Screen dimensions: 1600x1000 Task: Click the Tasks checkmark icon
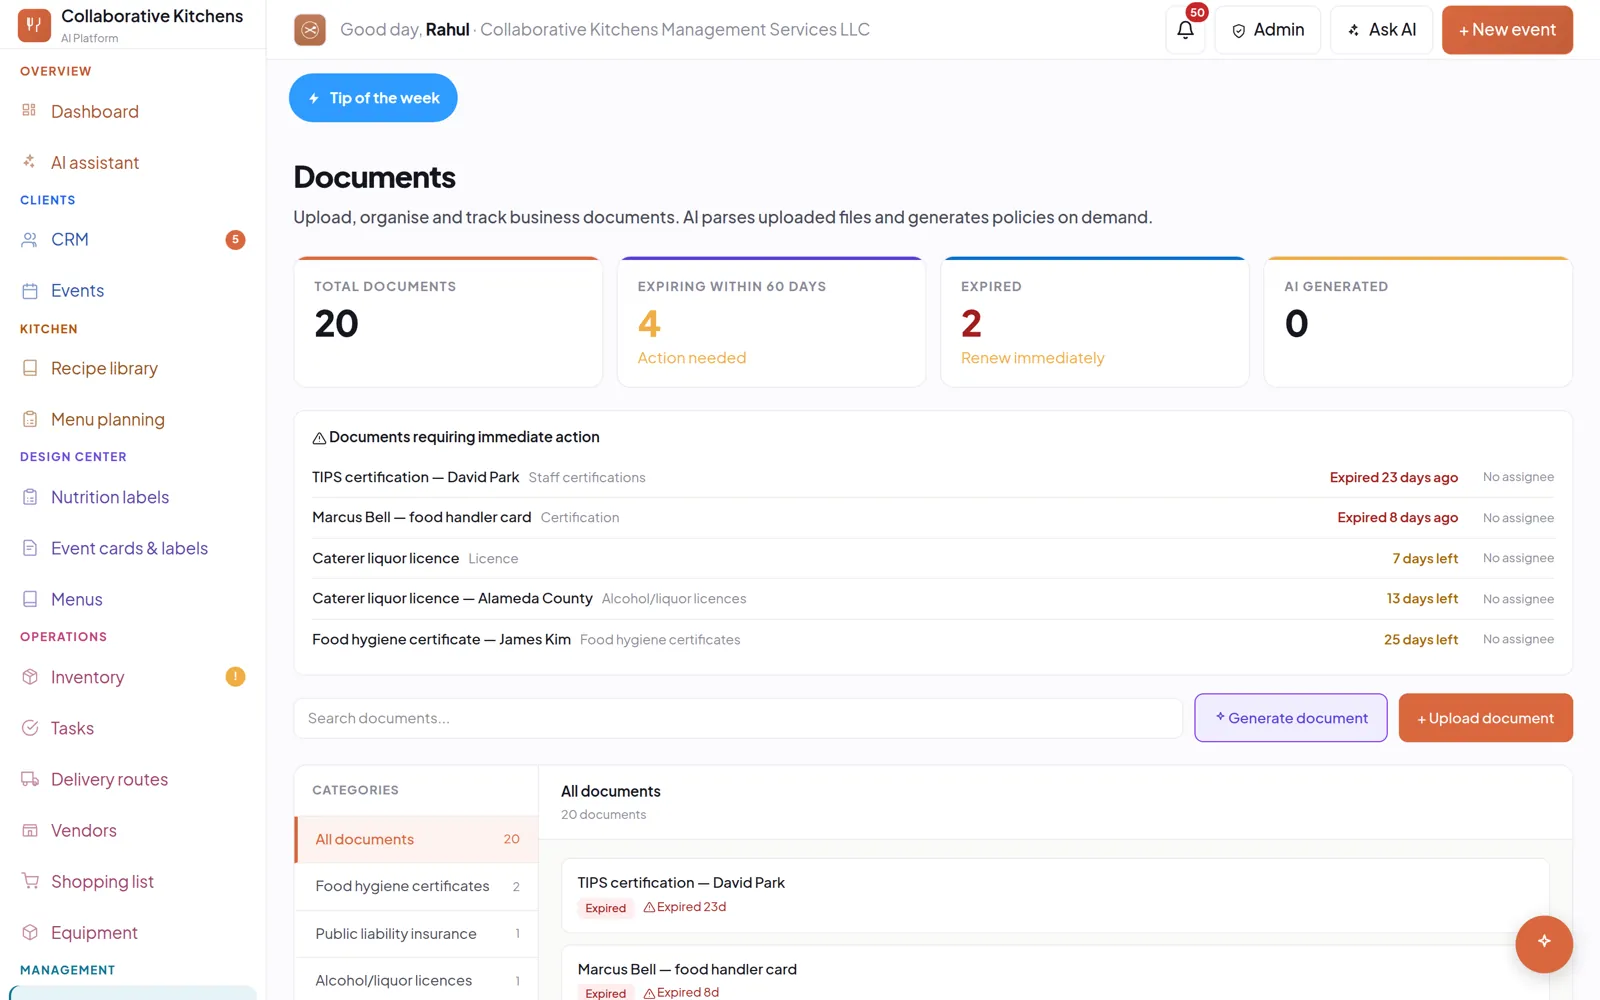(x=30, y=728)
